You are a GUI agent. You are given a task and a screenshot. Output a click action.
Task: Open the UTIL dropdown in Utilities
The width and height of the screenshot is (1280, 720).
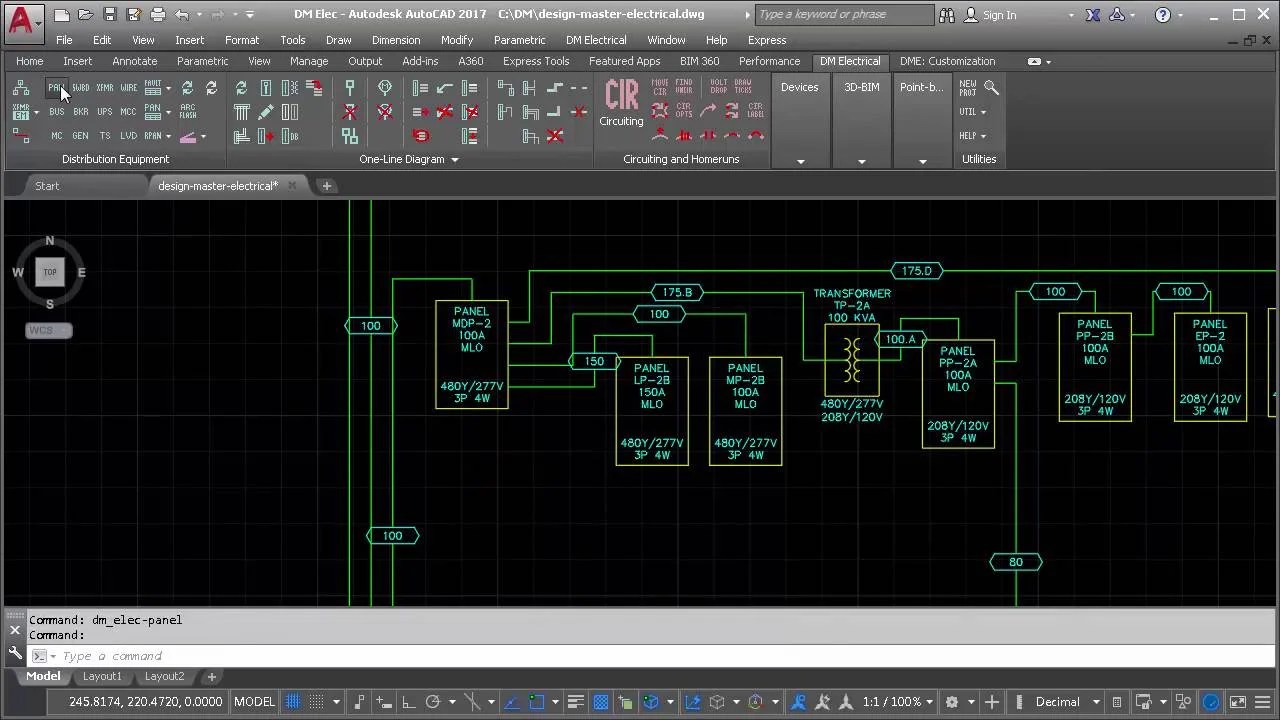[973, 112]
